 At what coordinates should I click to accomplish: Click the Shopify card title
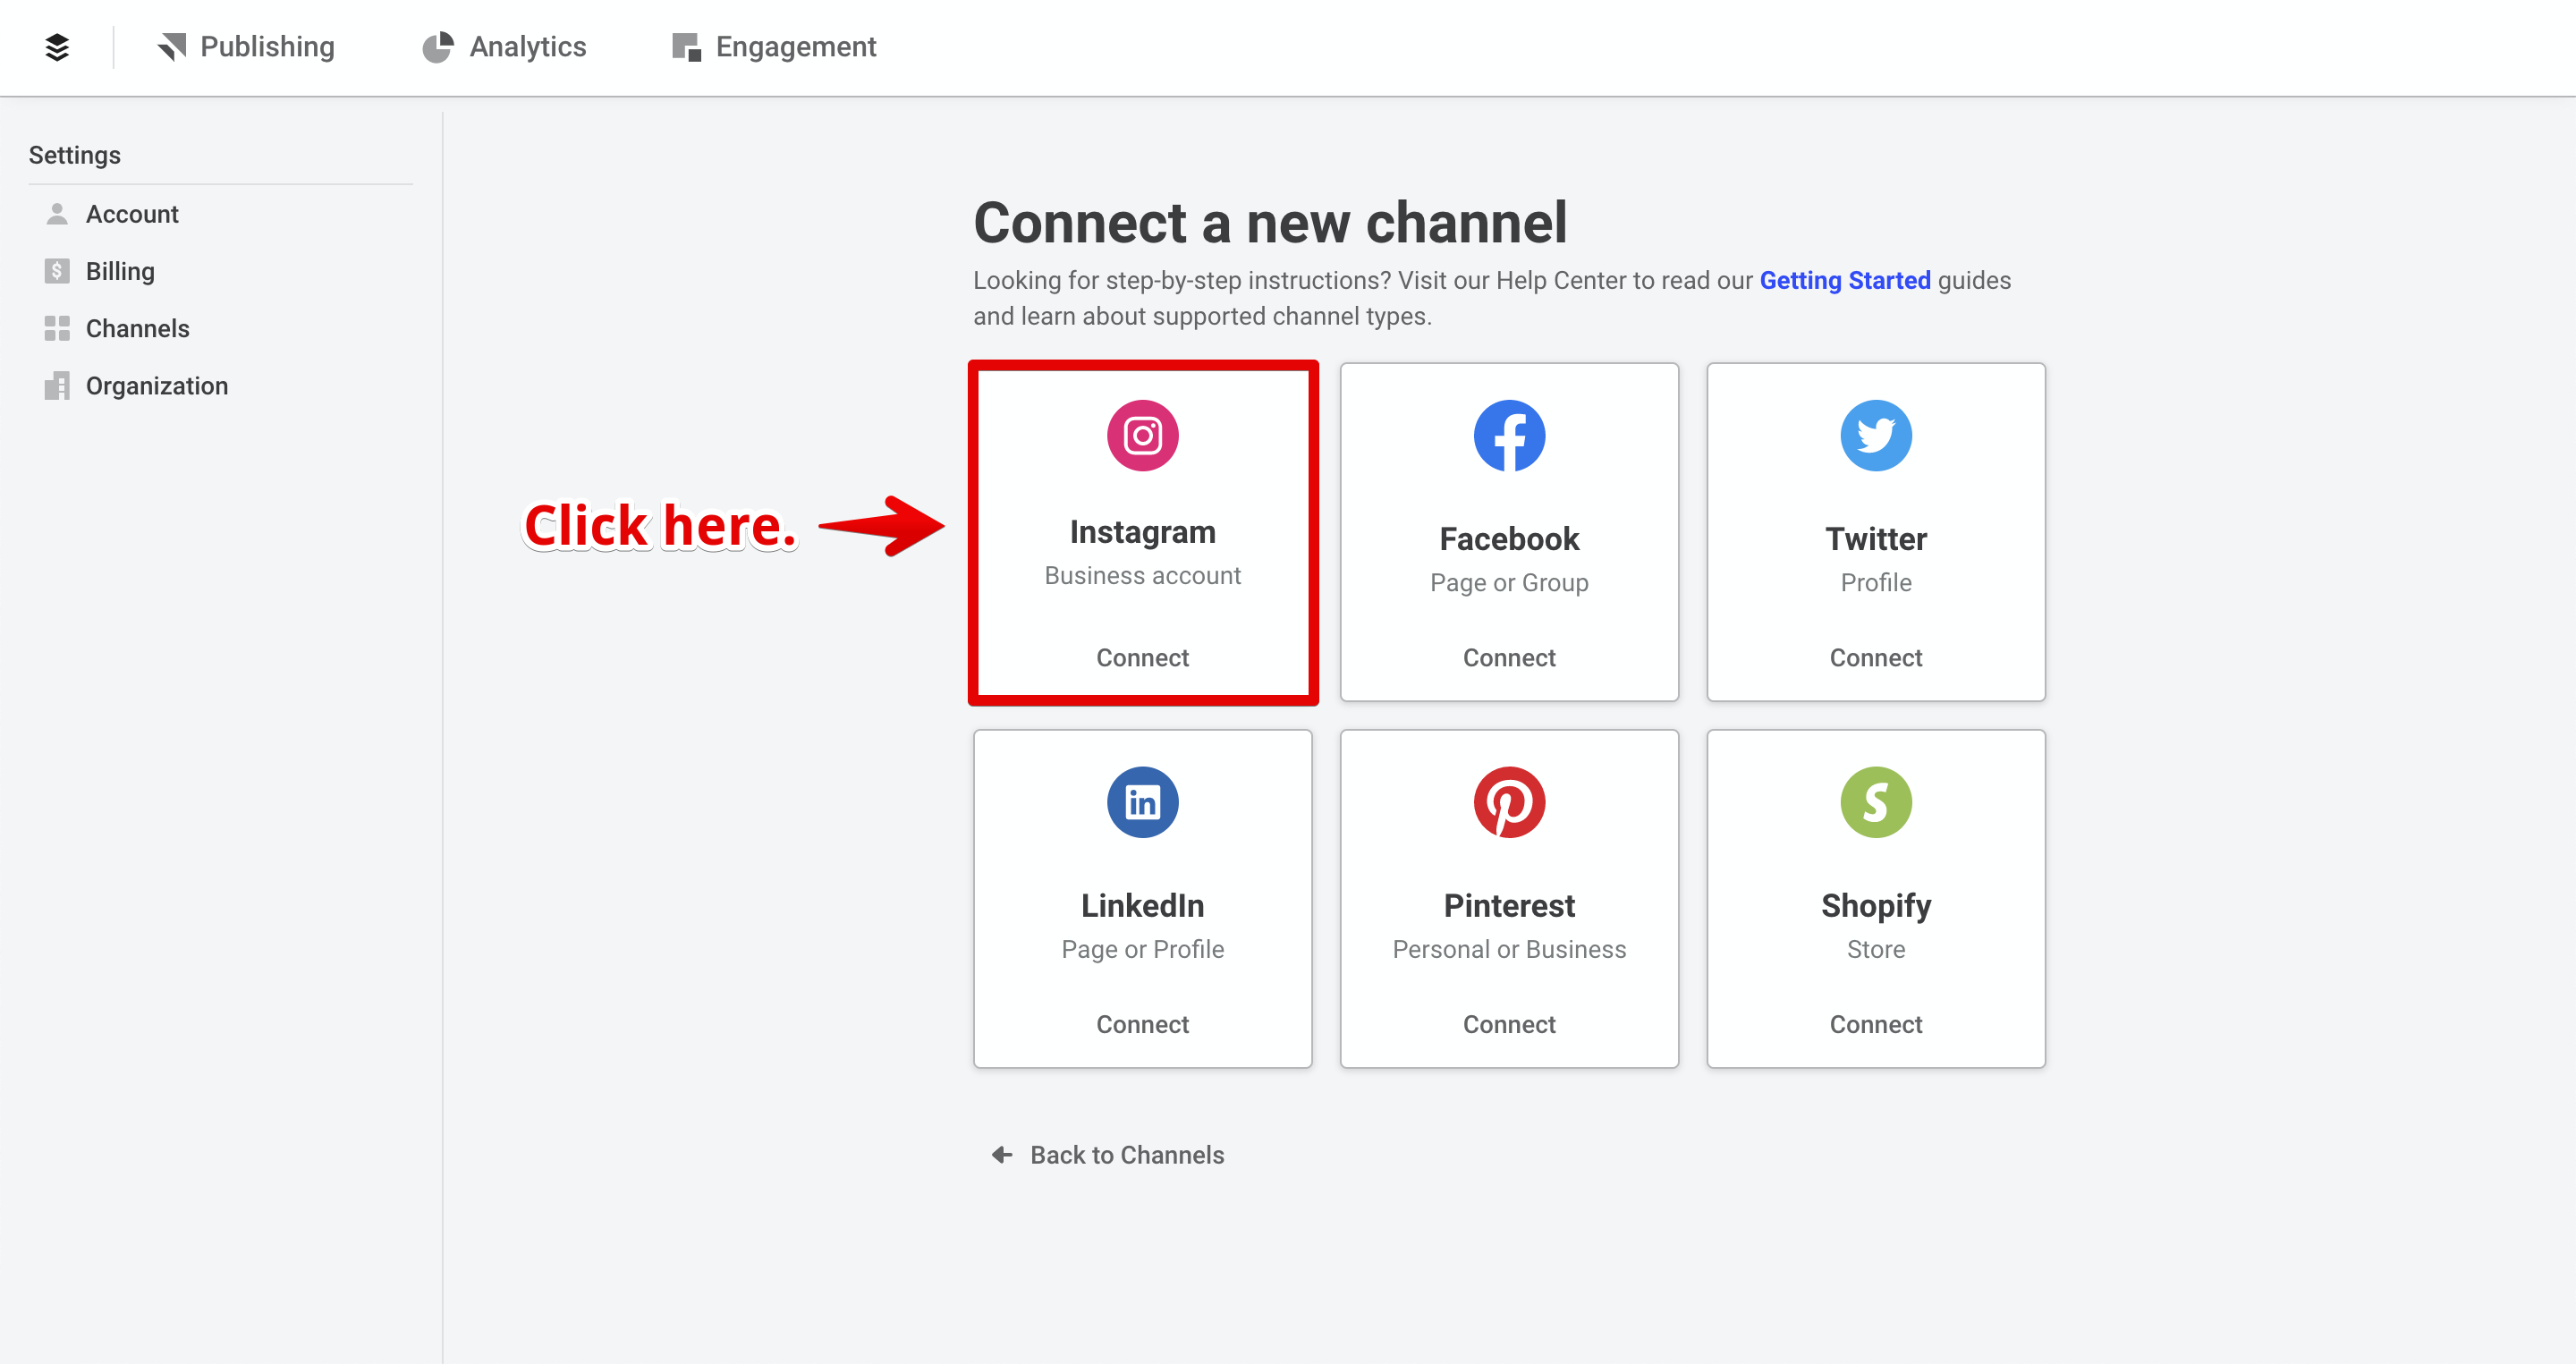1875,906
